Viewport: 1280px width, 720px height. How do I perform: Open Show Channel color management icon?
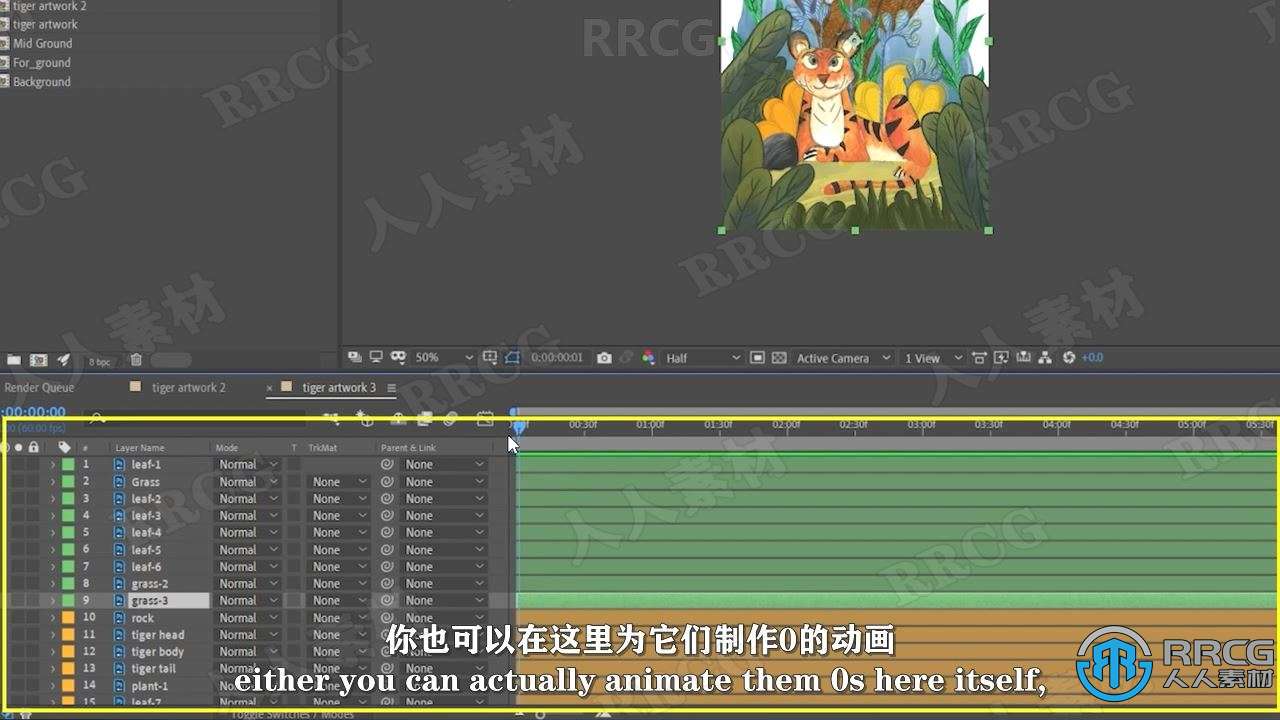click(x=648, y=357)
